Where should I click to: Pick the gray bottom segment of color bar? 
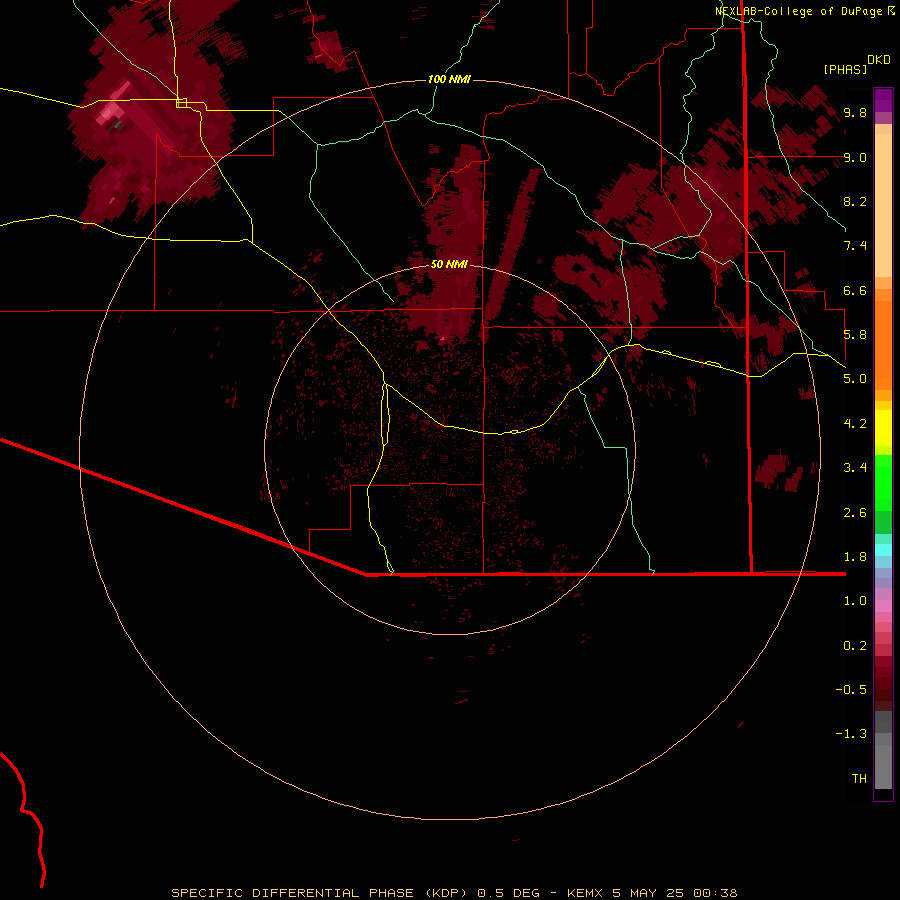(883, 766)
